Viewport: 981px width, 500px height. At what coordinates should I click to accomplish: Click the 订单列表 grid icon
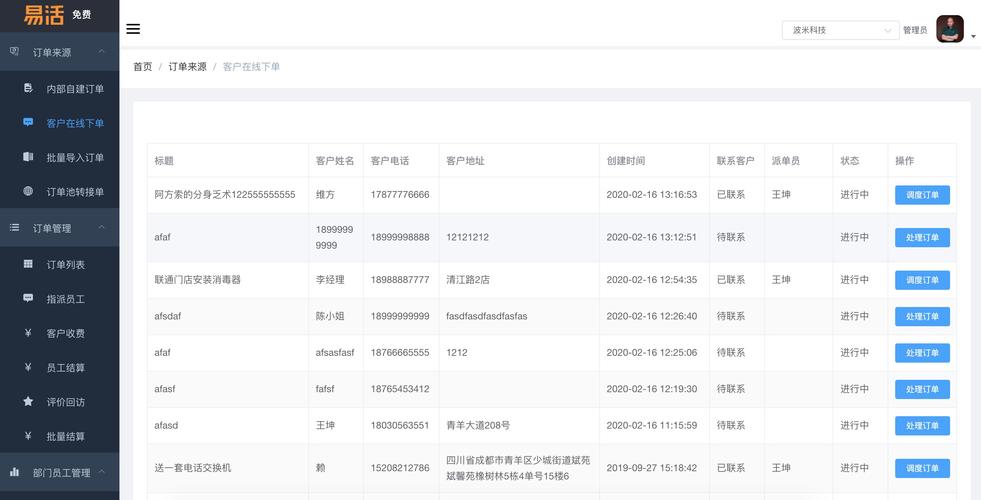click(x=28, y=264)
